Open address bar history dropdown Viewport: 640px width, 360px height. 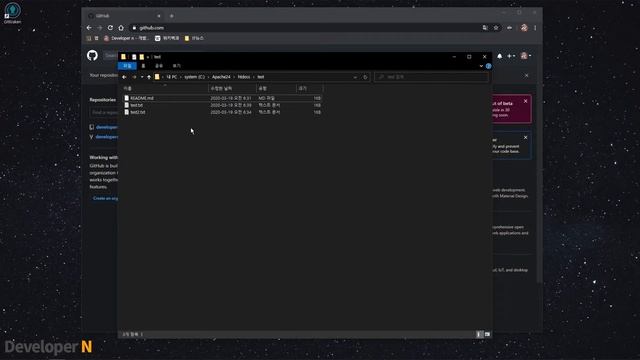click(x=355, y=77)
